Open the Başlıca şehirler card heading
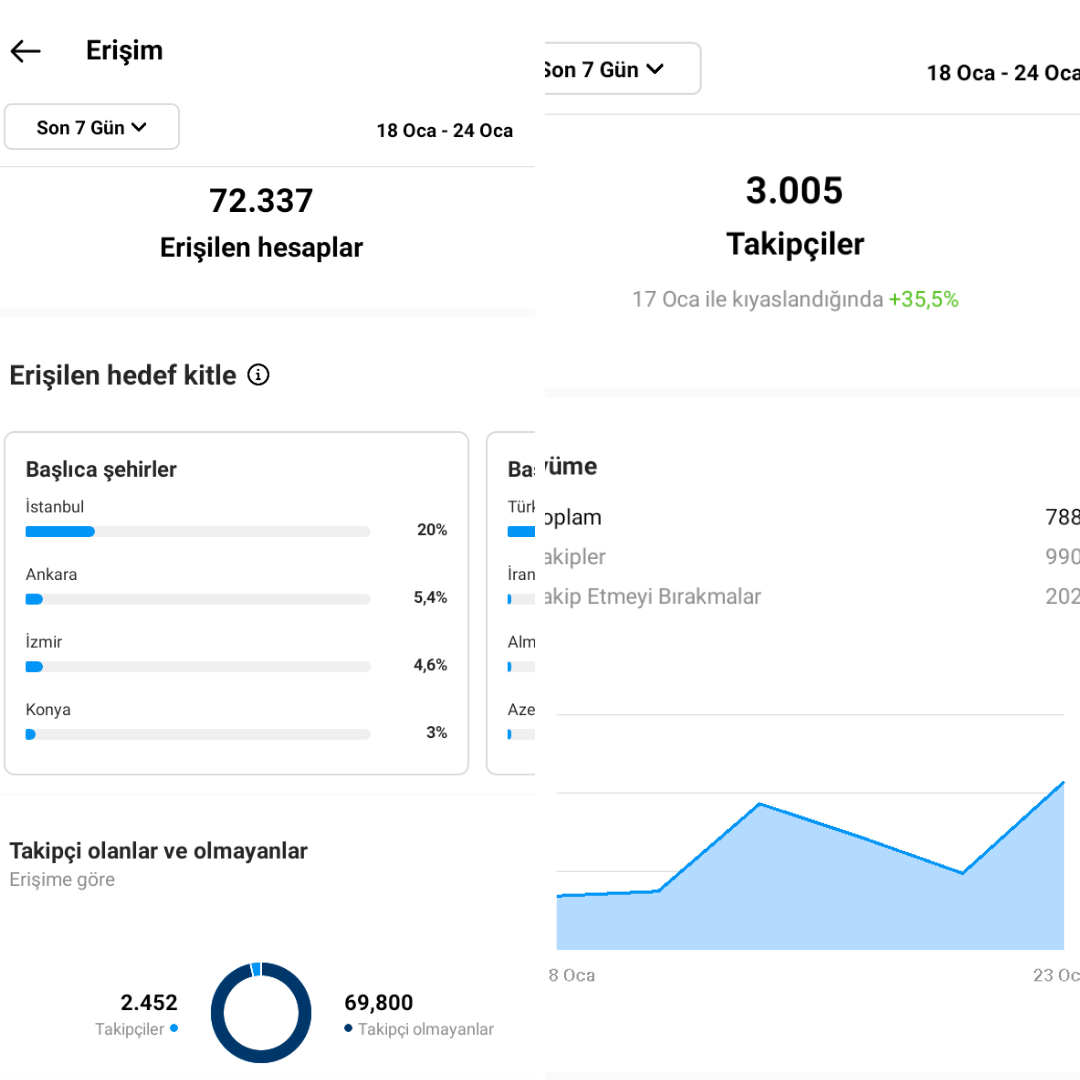 coord(101,469)
